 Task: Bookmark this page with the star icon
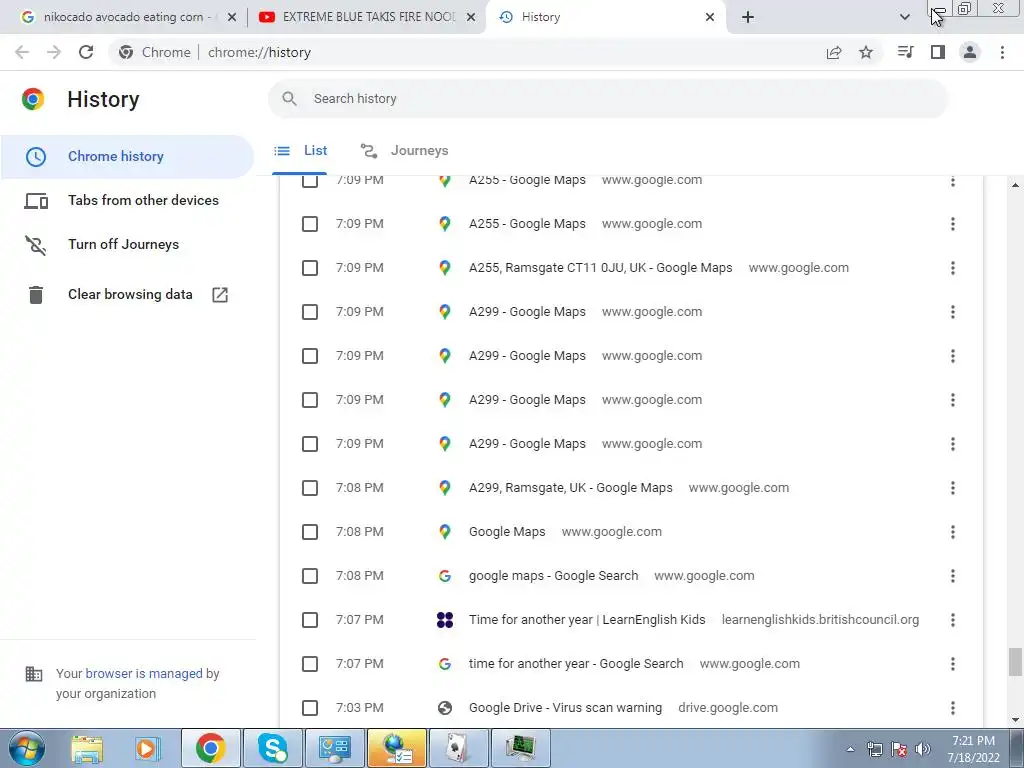pyautogui.click(x=866, y=52)
